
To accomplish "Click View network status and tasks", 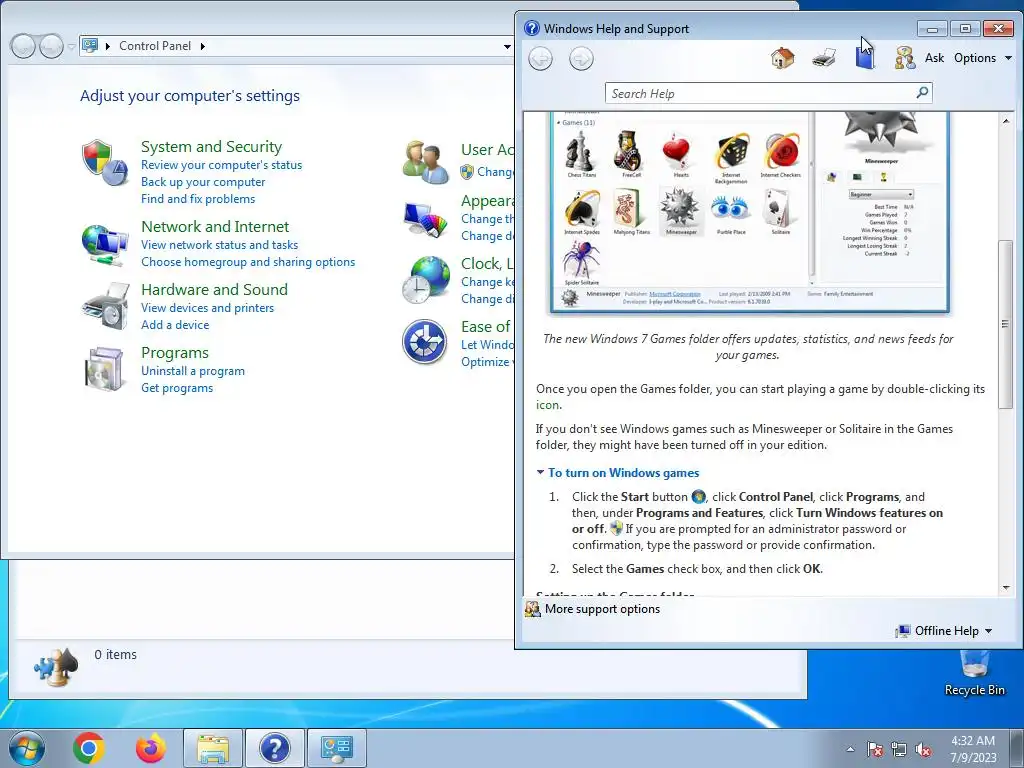I will [219, 245].
